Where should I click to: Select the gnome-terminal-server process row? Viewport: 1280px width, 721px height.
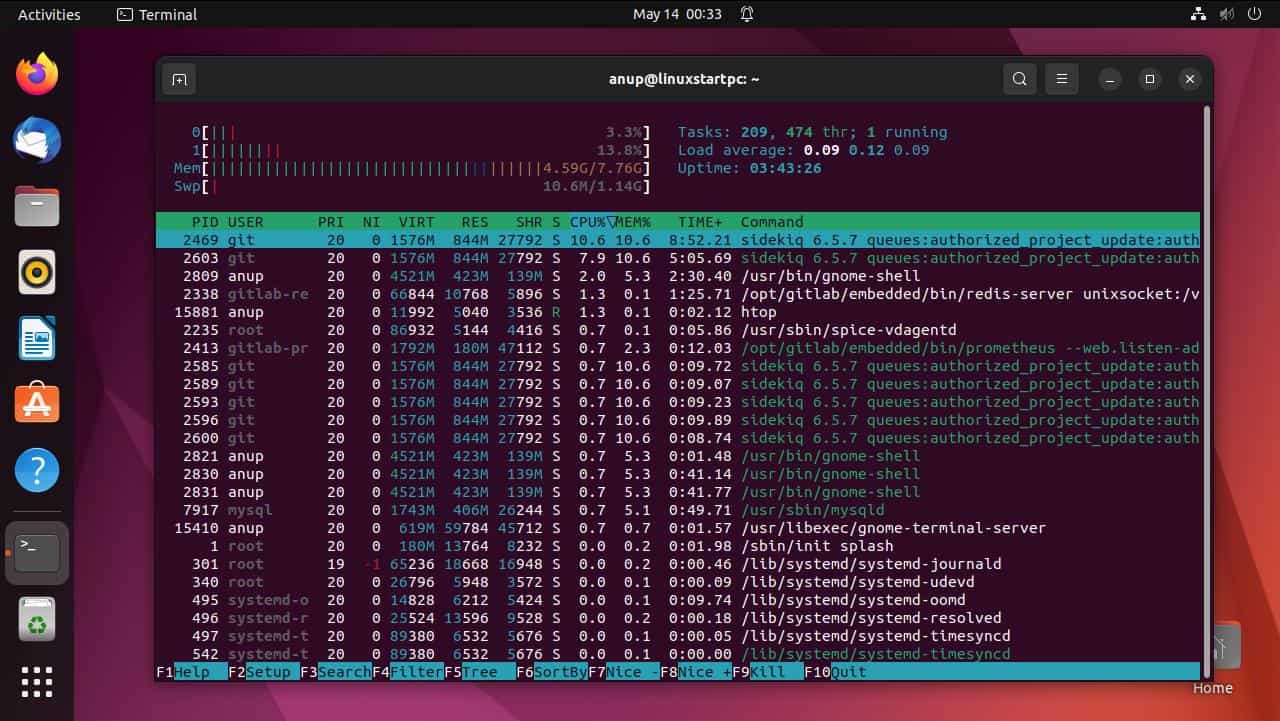click(x=678, y=528)
